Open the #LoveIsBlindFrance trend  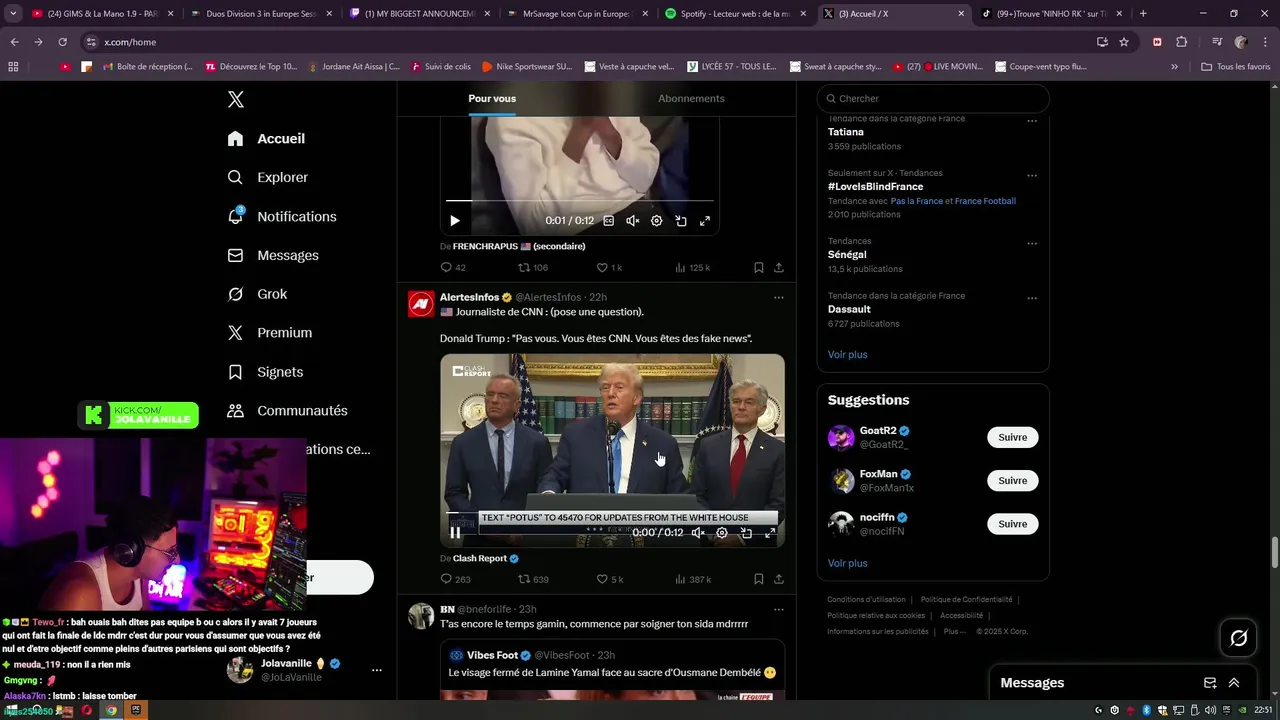click(875, 187)
